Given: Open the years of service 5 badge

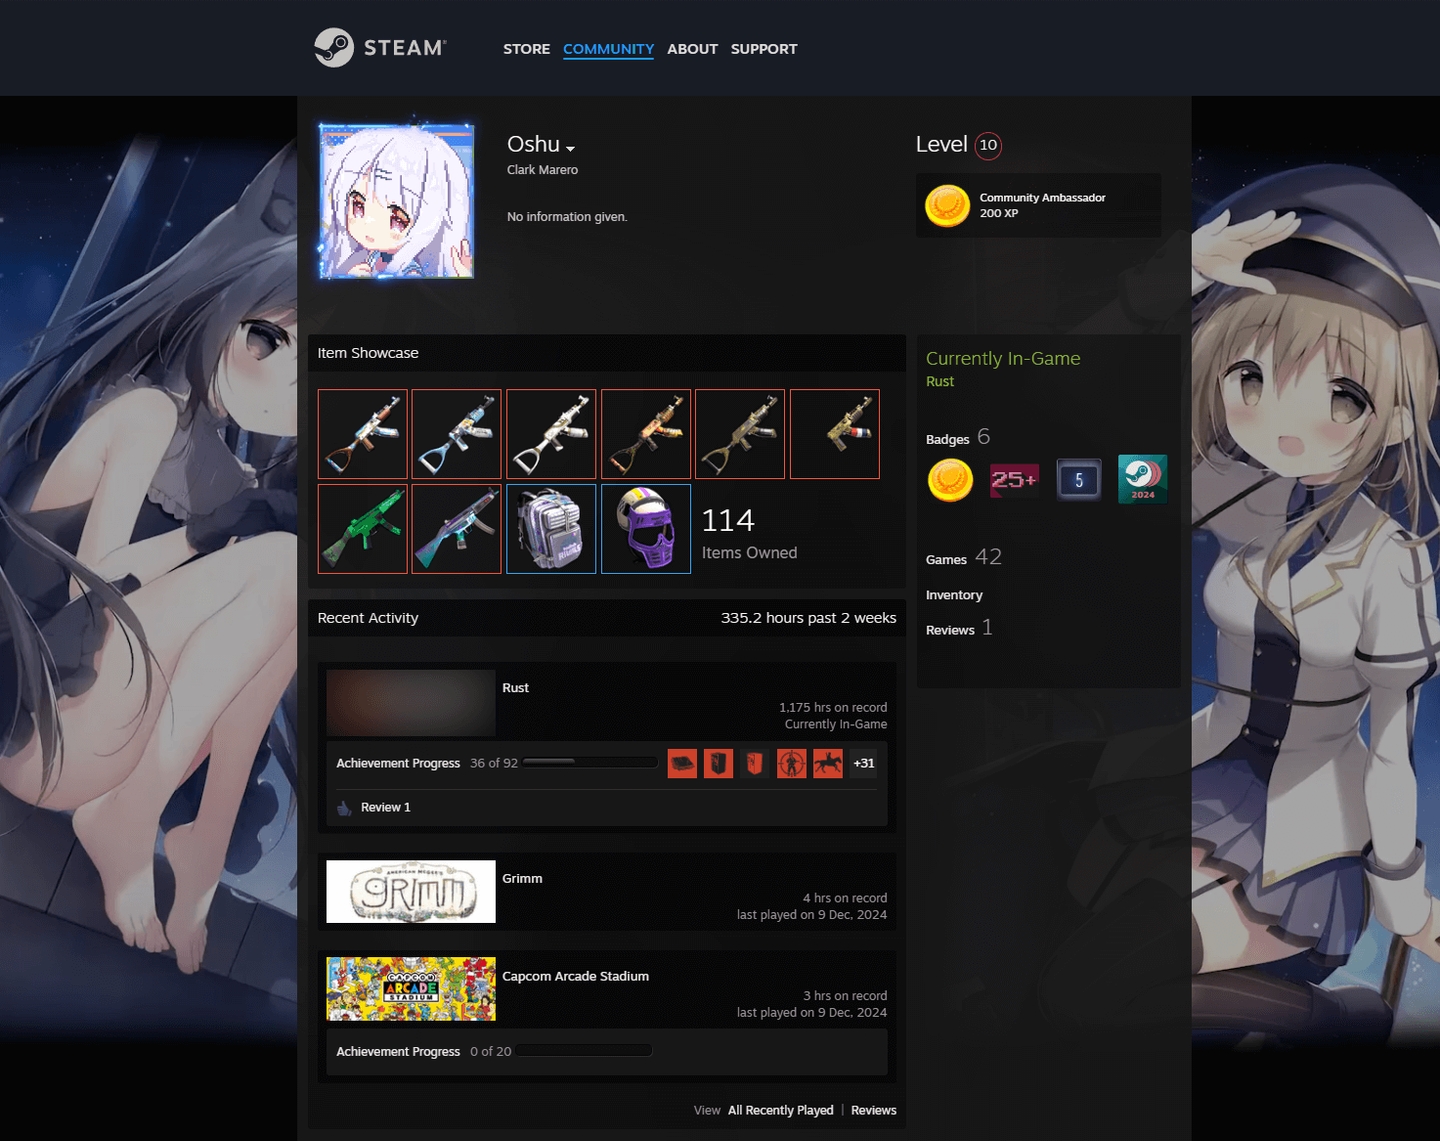Looking at the screenshot, I should (1079, 480).
